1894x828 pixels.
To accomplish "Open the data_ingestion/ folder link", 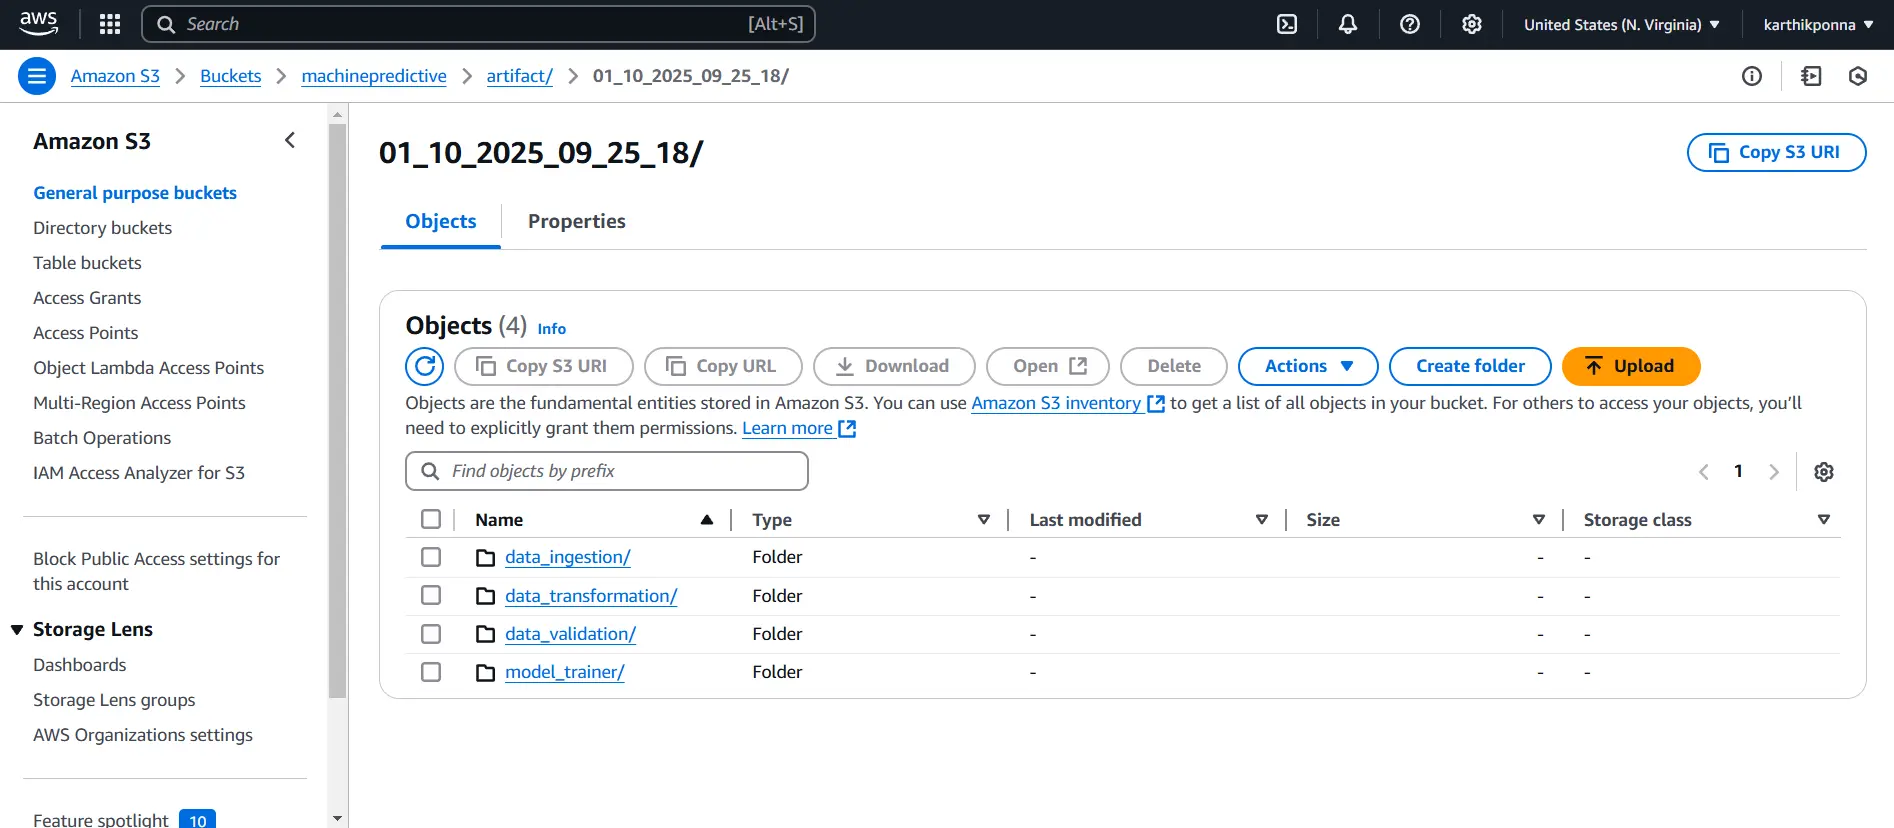I will [x=568, y=557].
